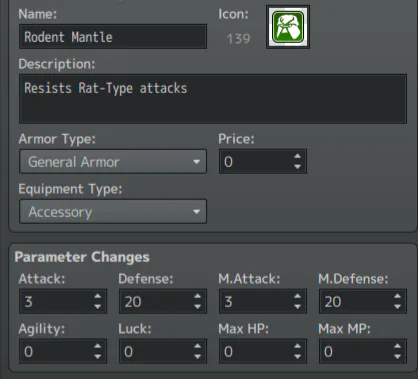Click the Max HP number field
The height and width of the screenshot is (379, 418).
coord(263,351)
